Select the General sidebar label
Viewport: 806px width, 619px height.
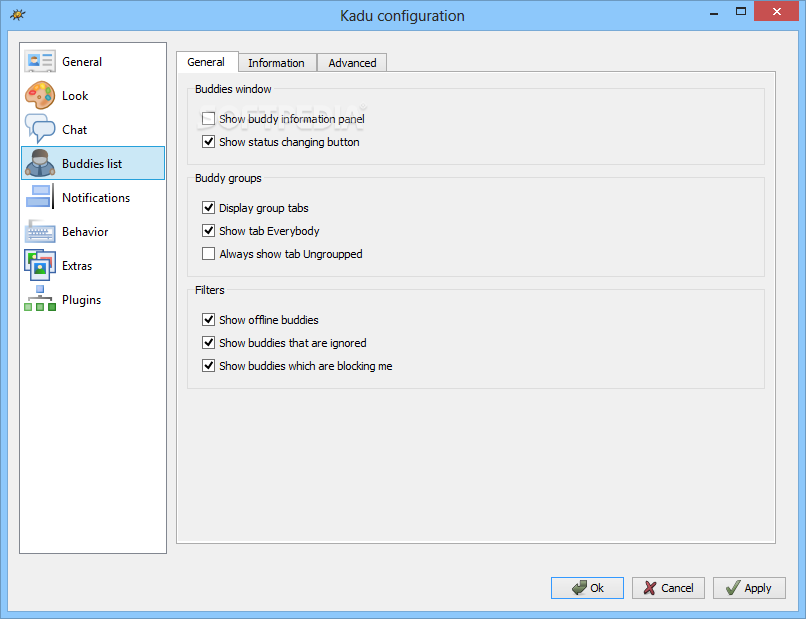click(82, 62)
